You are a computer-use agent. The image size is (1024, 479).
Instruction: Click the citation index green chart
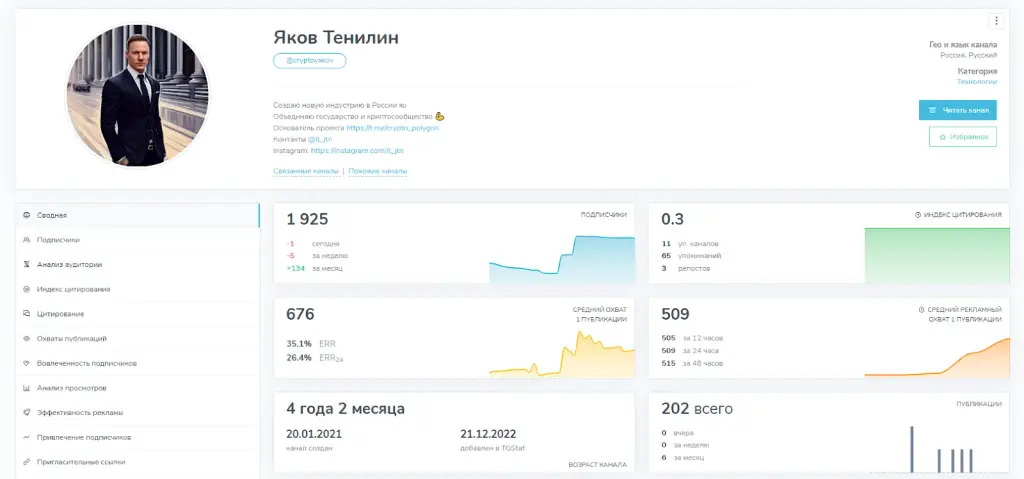[x=936, y=256]
